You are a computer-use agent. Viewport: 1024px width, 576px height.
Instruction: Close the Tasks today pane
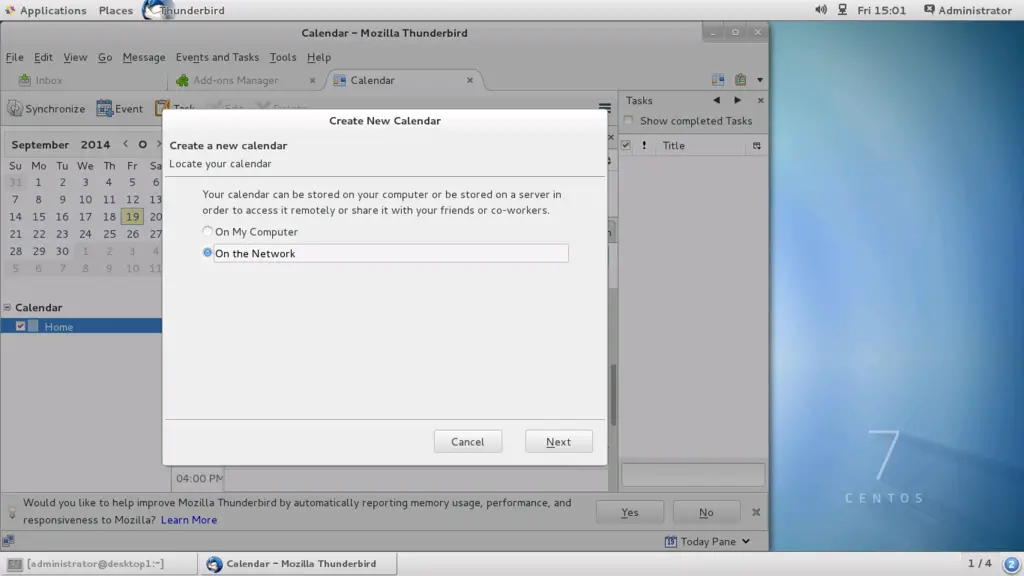(760, 101)
